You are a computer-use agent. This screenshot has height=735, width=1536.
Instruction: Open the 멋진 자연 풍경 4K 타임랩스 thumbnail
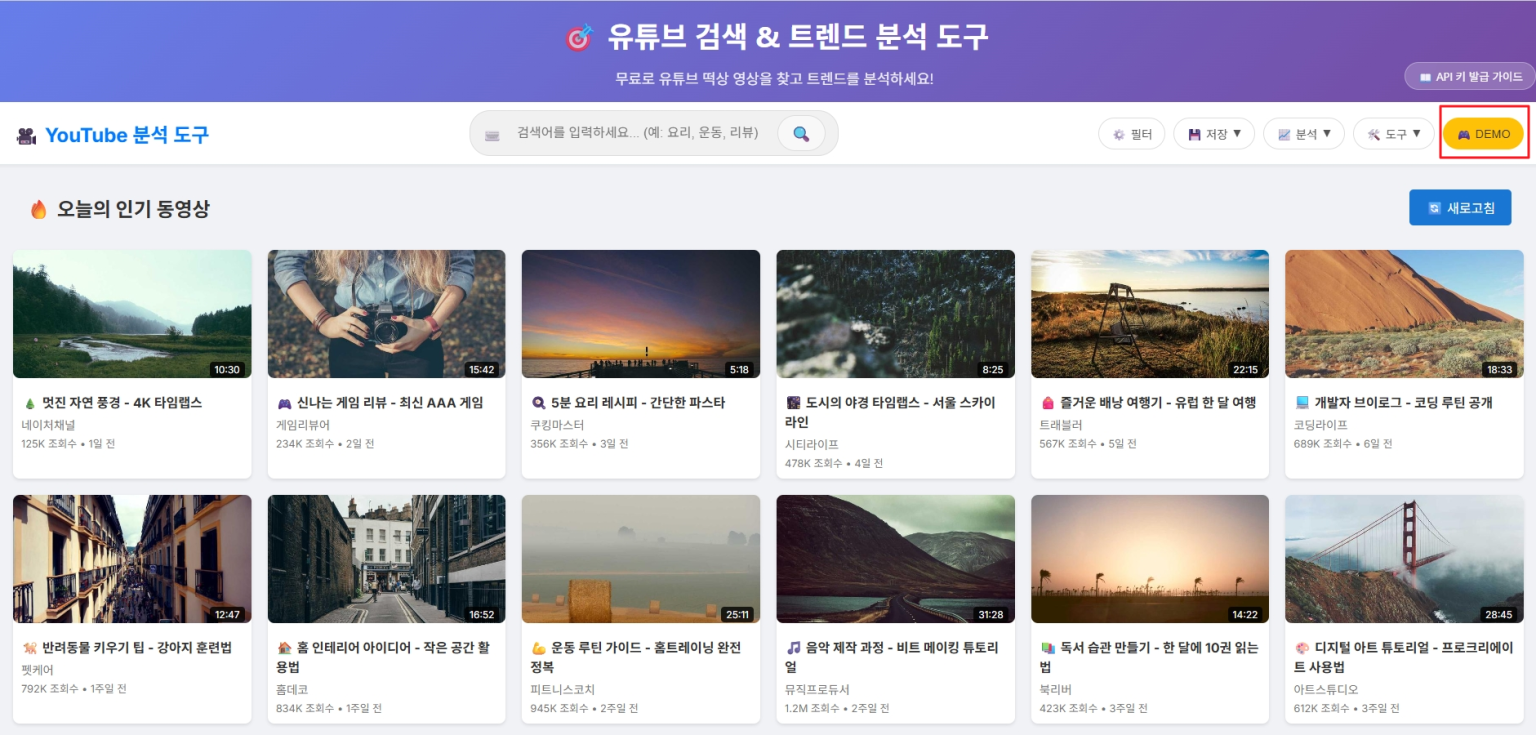pos(132,314)
